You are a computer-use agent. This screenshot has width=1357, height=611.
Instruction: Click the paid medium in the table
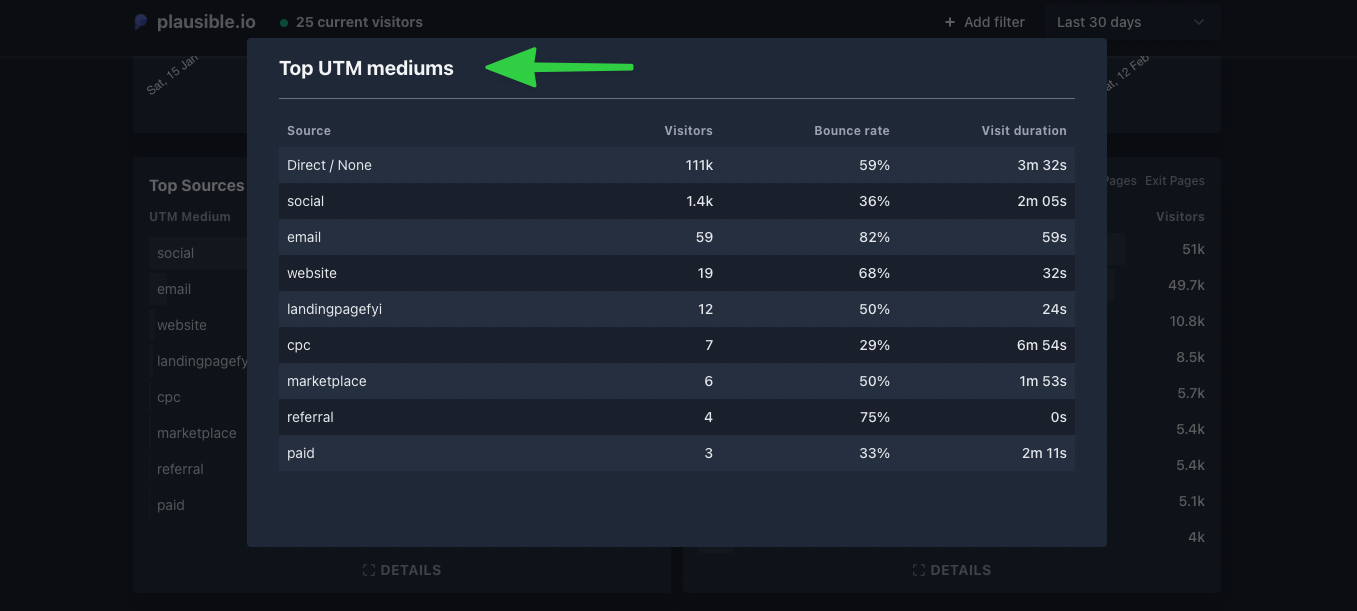point(301,453)
